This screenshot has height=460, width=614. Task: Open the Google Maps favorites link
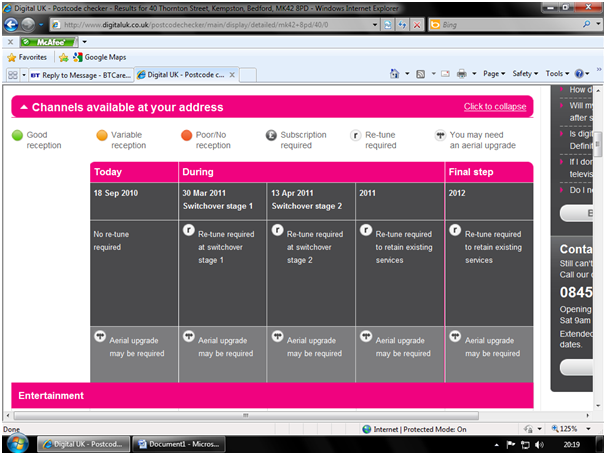[x=103, y=58]
